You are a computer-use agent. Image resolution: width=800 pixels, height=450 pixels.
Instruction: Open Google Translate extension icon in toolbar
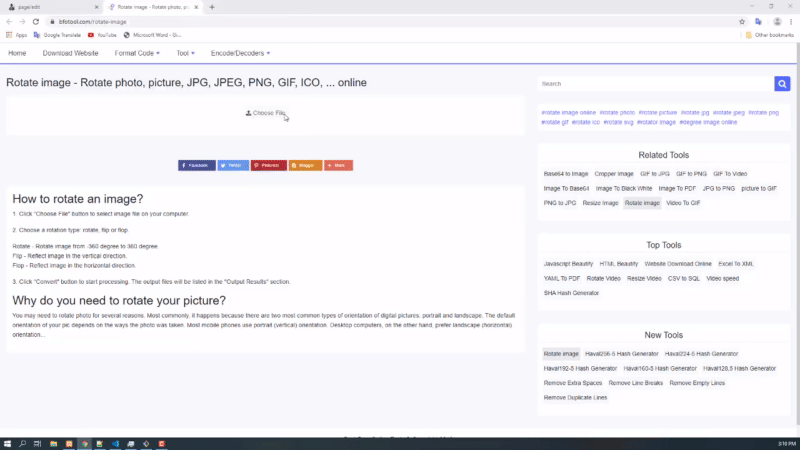pyautogui.click(x=759, y=22)
